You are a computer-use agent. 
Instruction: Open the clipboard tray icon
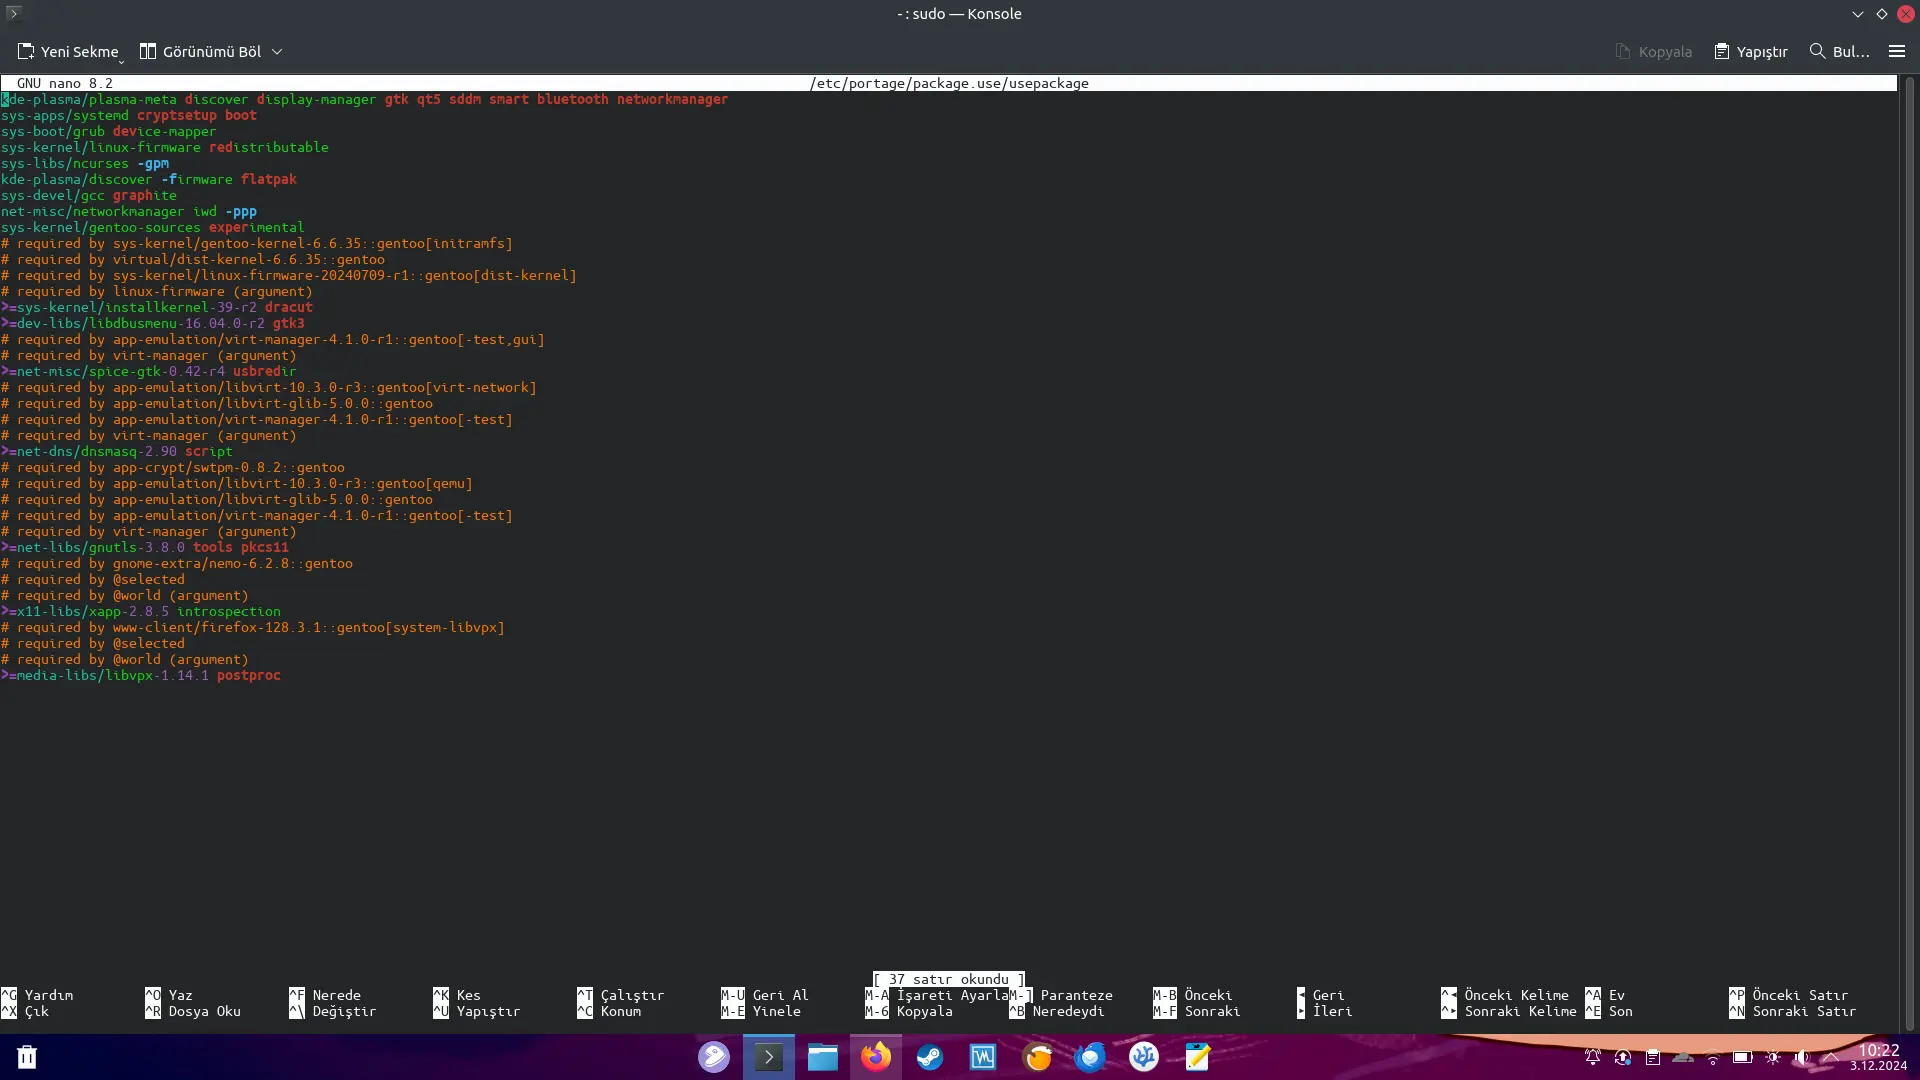(1653, 1057)
